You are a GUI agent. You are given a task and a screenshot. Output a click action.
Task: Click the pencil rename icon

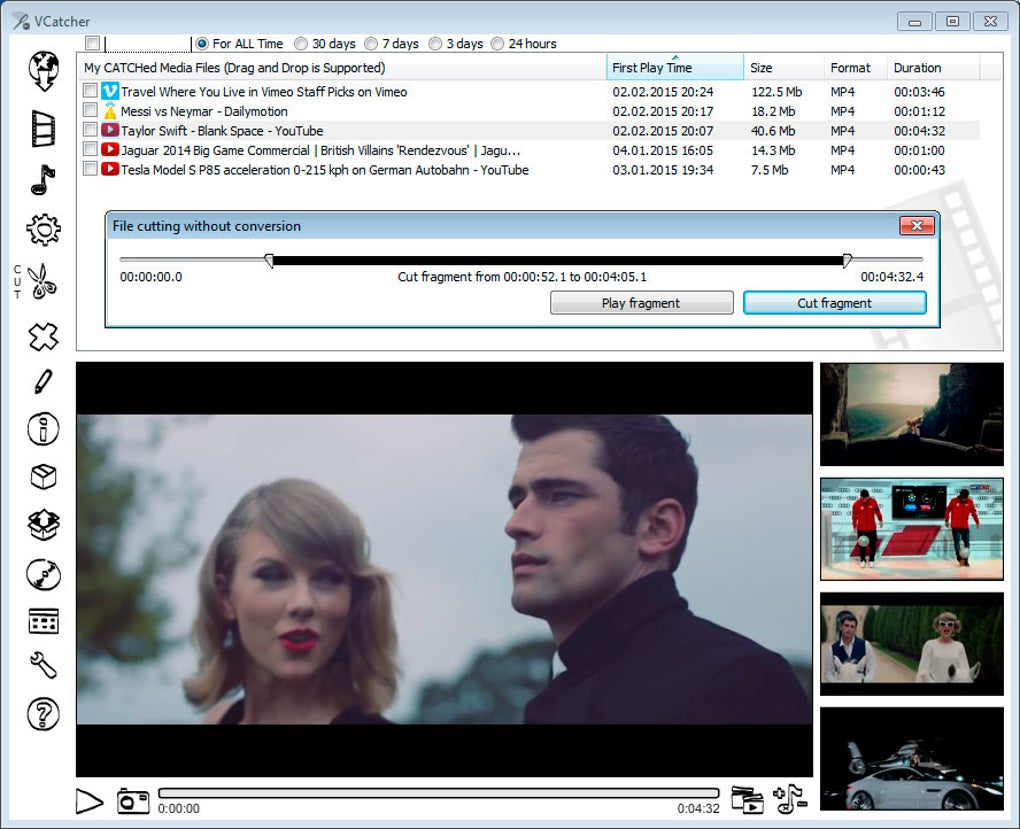click(43, 381)
